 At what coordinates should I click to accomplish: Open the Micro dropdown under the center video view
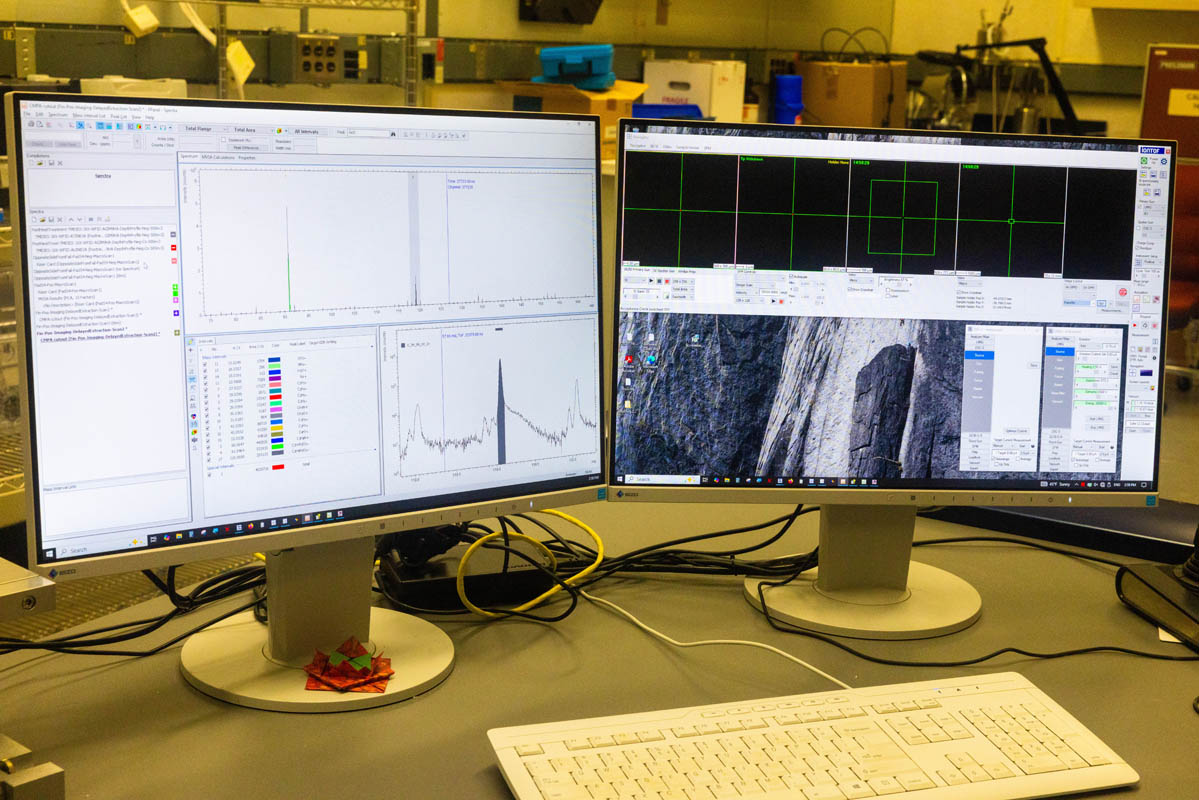pyautogui.click(x=861, y=280)
